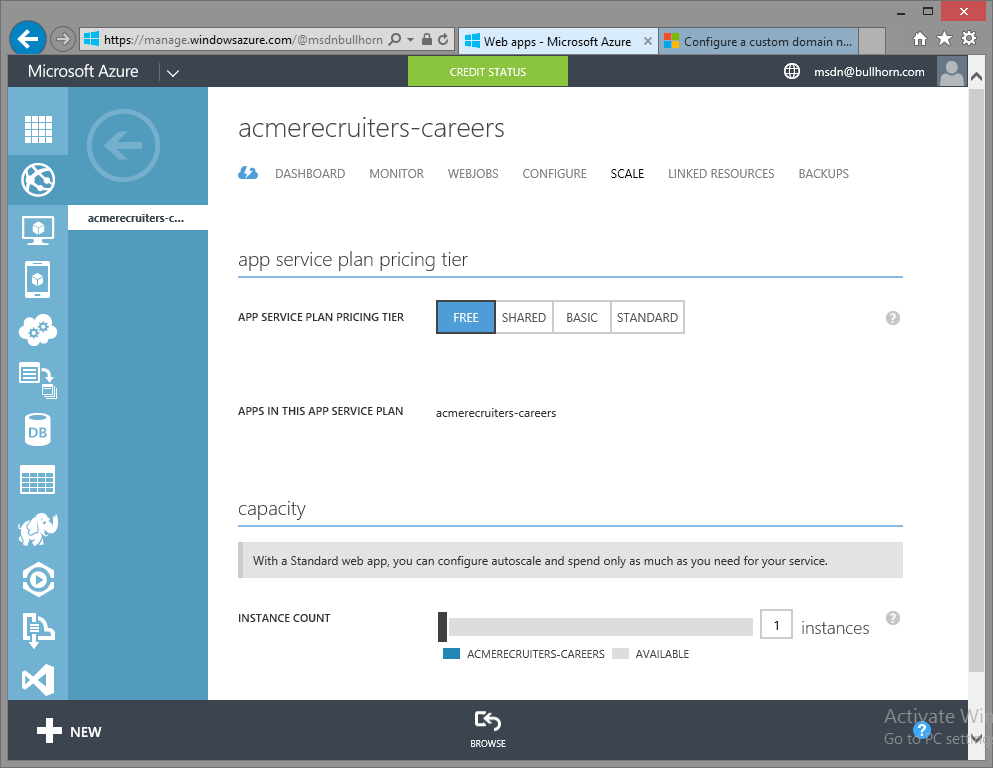Open the CONFIGURE tab
The width and height of the screenshot is (993, 768).
click(x=555, y=173)
